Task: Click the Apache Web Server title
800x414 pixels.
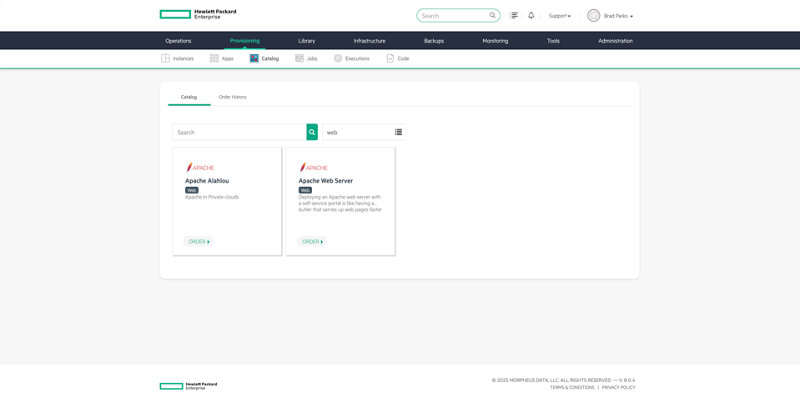Action: coord(326,181)
